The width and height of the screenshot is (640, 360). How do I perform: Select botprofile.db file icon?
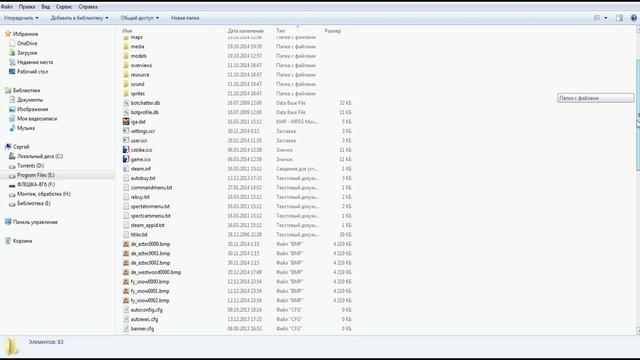[126, 112]
